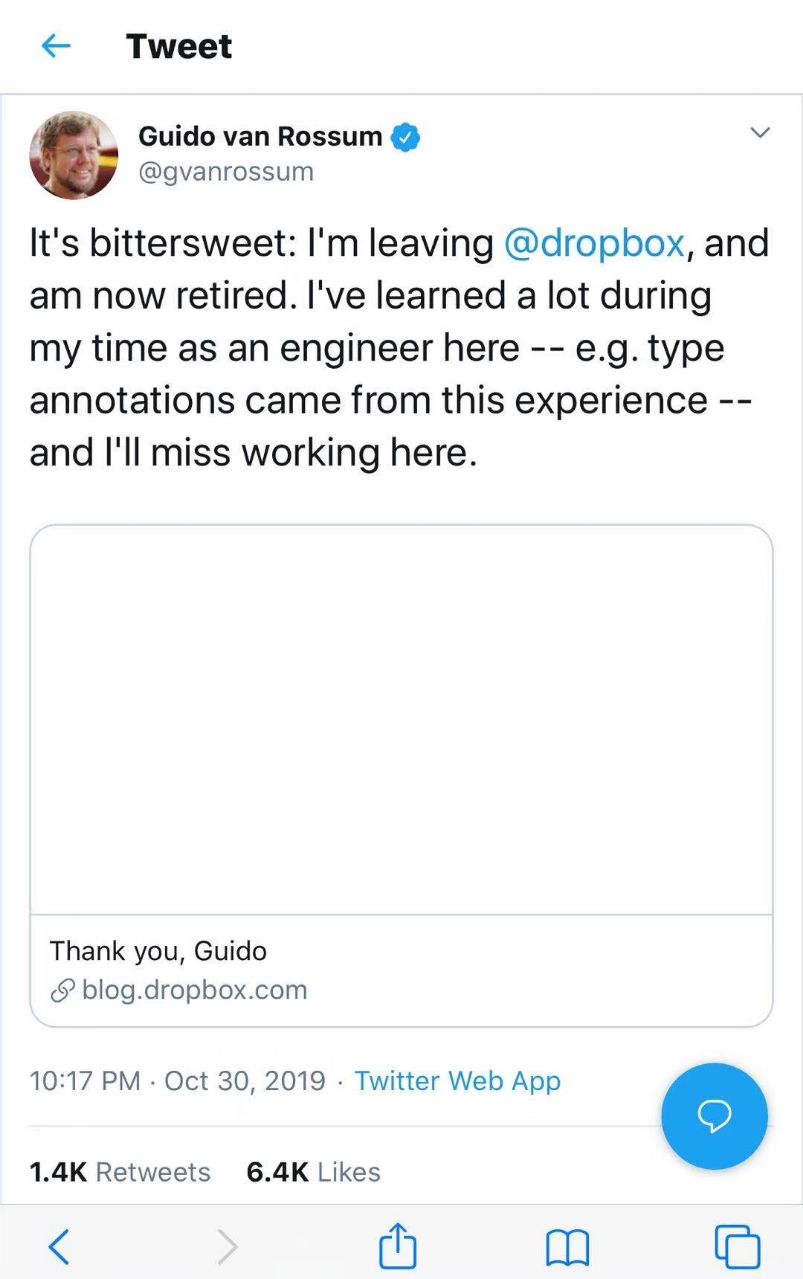This screenshot has width=803, height=1279.
Task: Tap the blue back arrow in Tweet header
Action: (56, 46)
